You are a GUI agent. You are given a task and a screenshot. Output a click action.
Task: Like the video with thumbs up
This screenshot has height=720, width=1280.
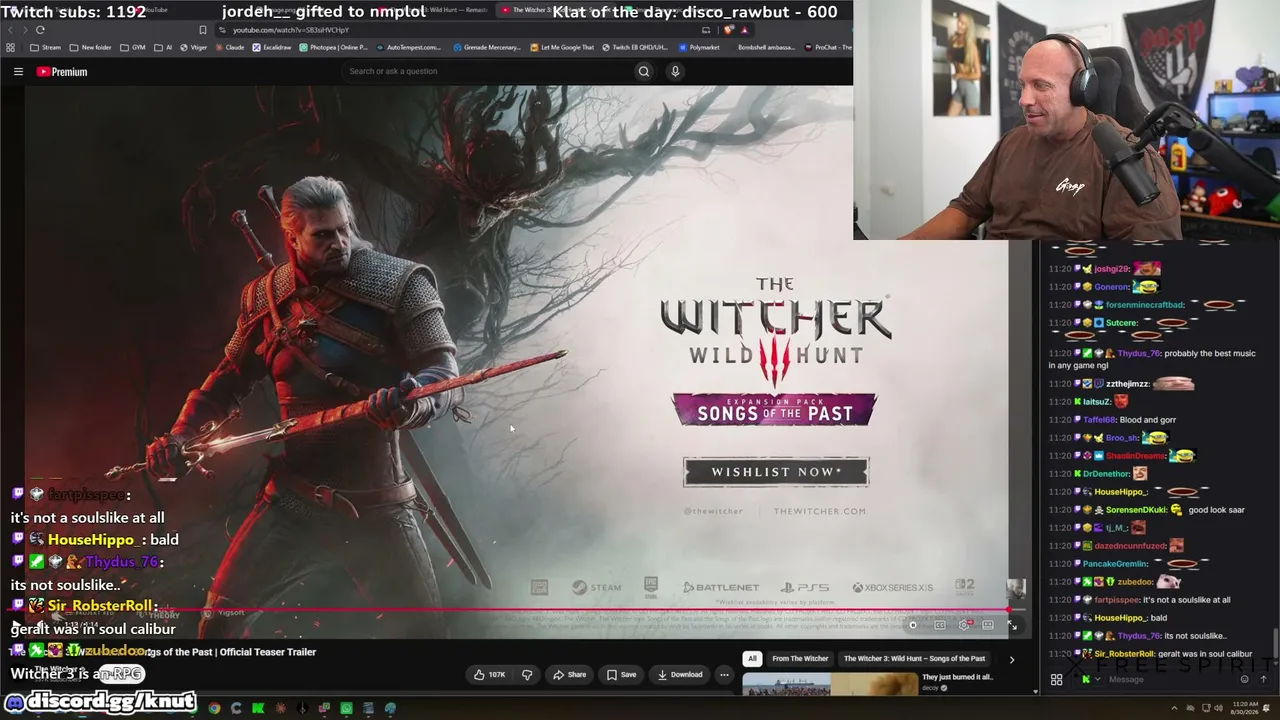pyautogui.click(x=490, y=675)
